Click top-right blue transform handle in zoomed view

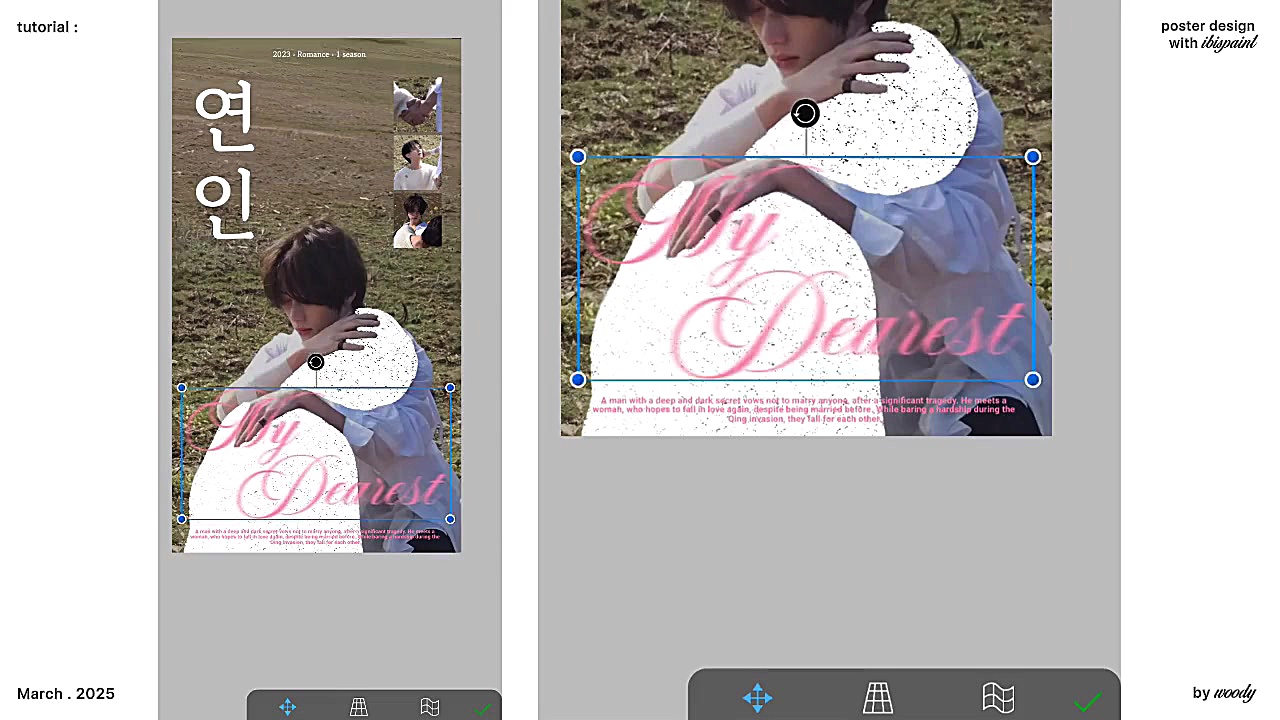point(1033,157)
